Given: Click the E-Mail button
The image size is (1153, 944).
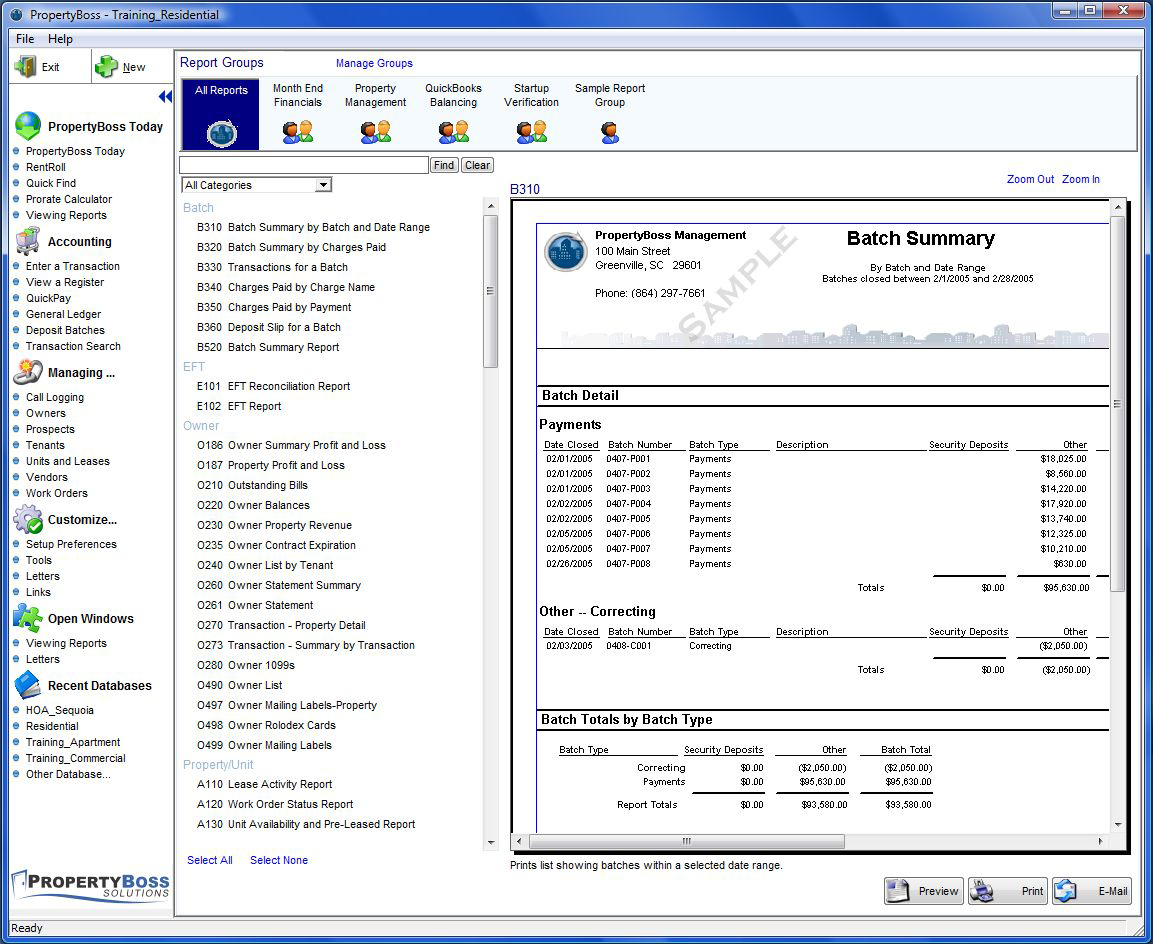Looking at the screenshot, I should click(x=1092, y=891).
